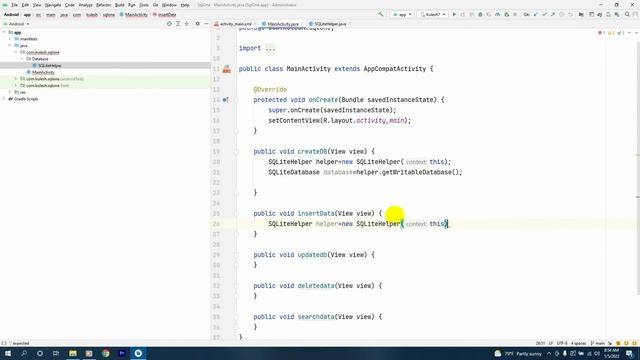
Task: Open the File menu
Action: (x=14, y=5)
